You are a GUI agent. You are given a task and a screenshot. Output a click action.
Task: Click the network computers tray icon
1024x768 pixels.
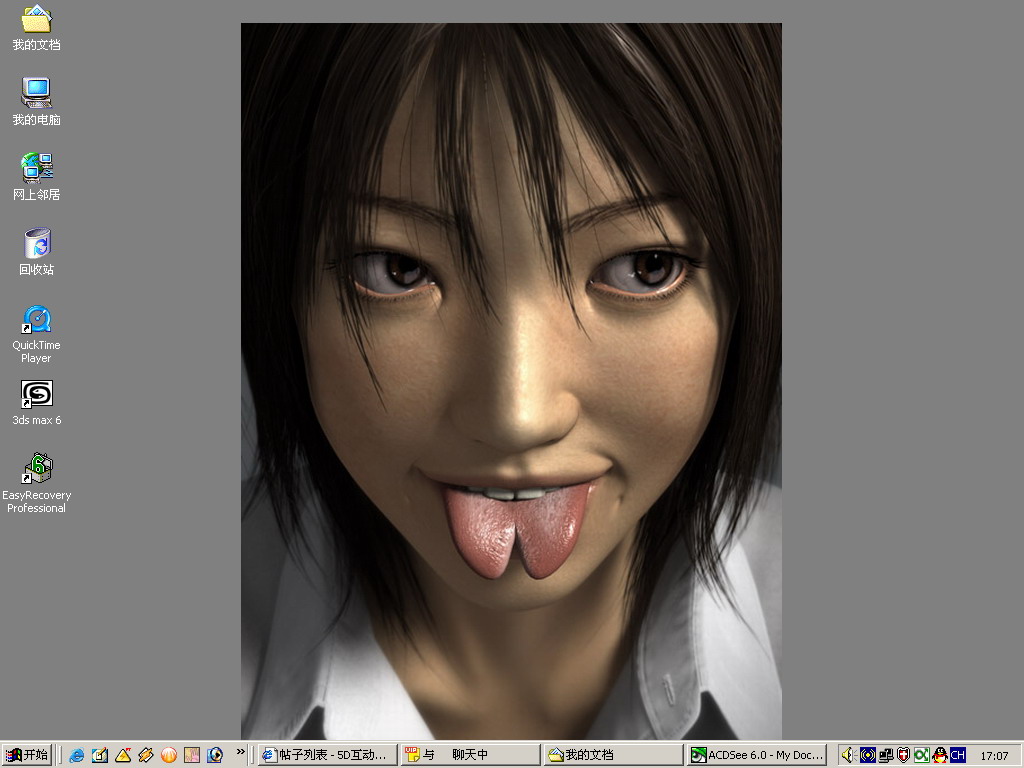pyautogui.click(x=886, y=756)
